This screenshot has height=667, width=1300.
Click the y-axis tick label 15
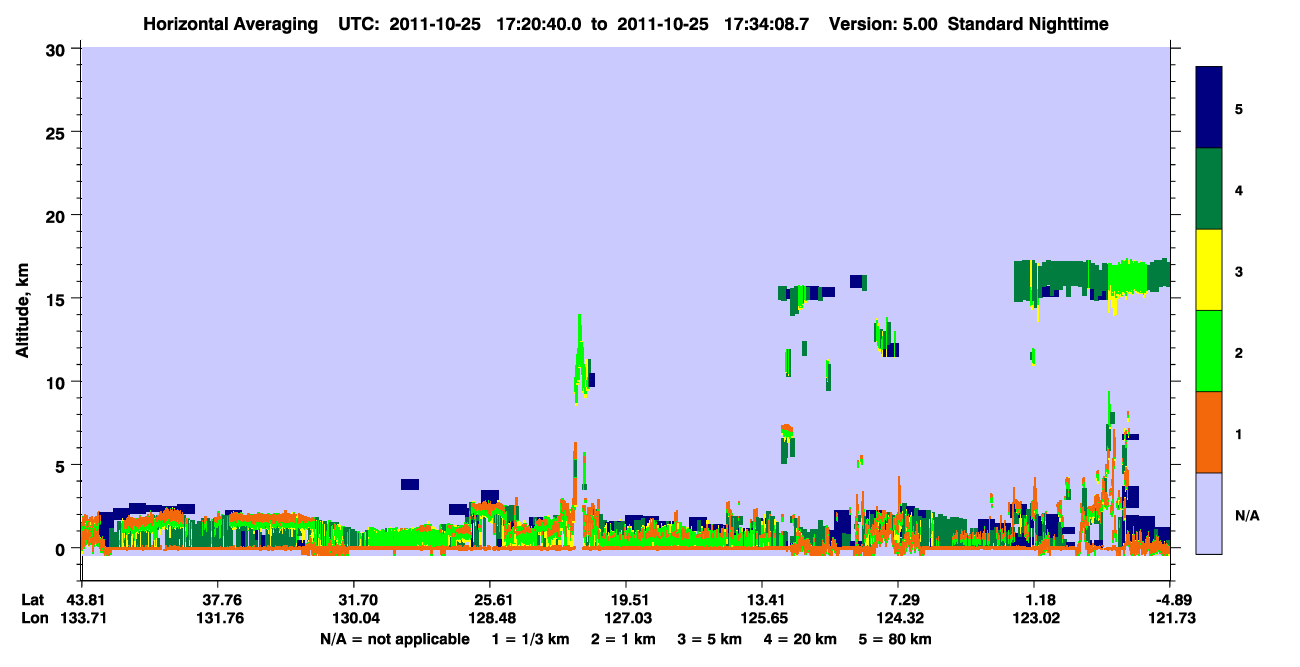(58, 299)
